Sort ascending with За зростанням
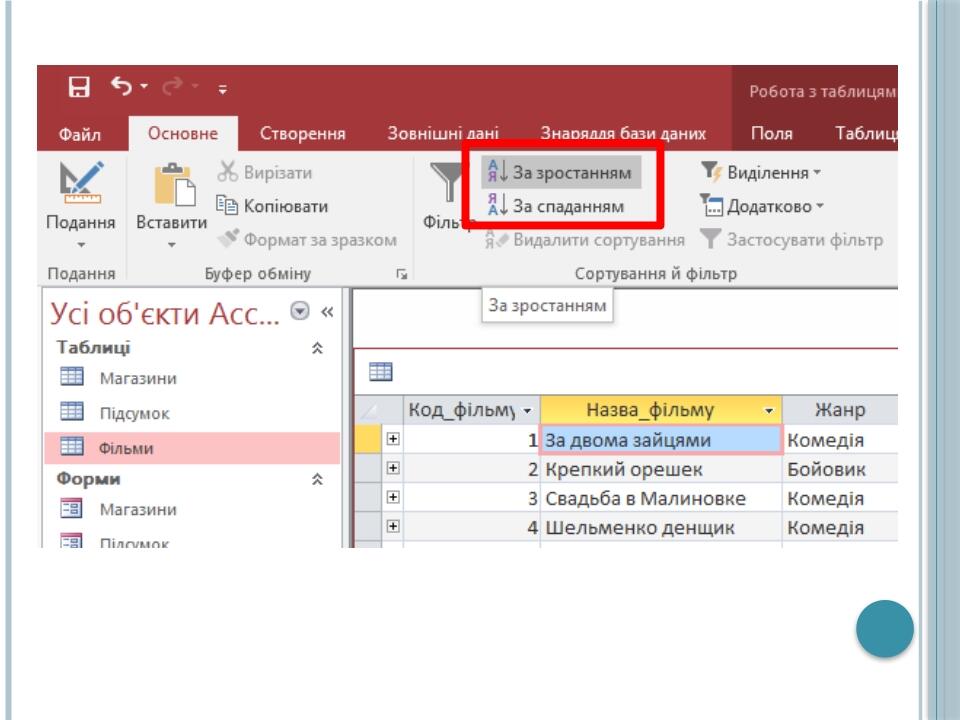This screenshot has height=720, width=960. click(x=561, y=172)
